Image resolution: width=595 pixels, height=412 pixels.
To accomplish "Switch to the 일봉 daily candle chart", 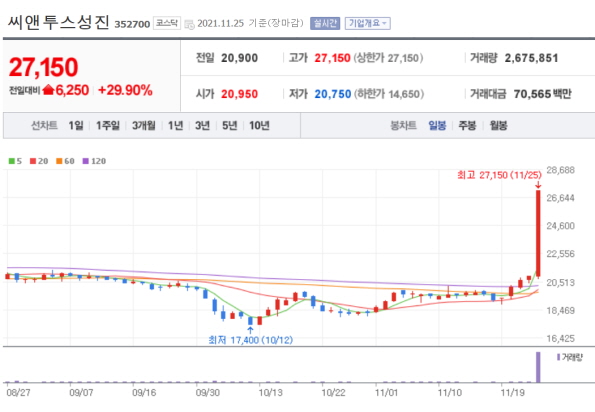I will 437,125.
